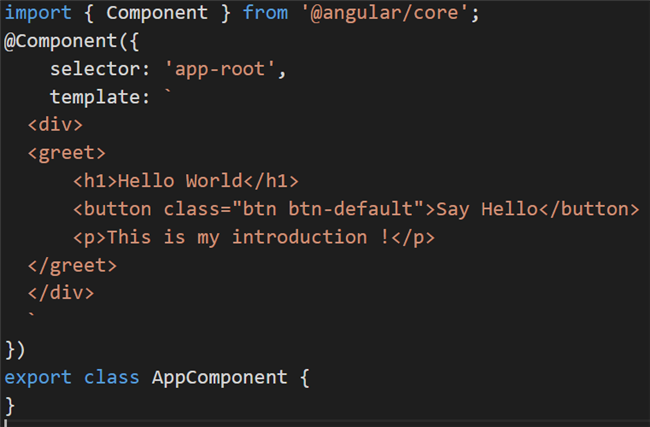Click the import keyword on line one
The image size is (650, 427).
tap(38, 13)
